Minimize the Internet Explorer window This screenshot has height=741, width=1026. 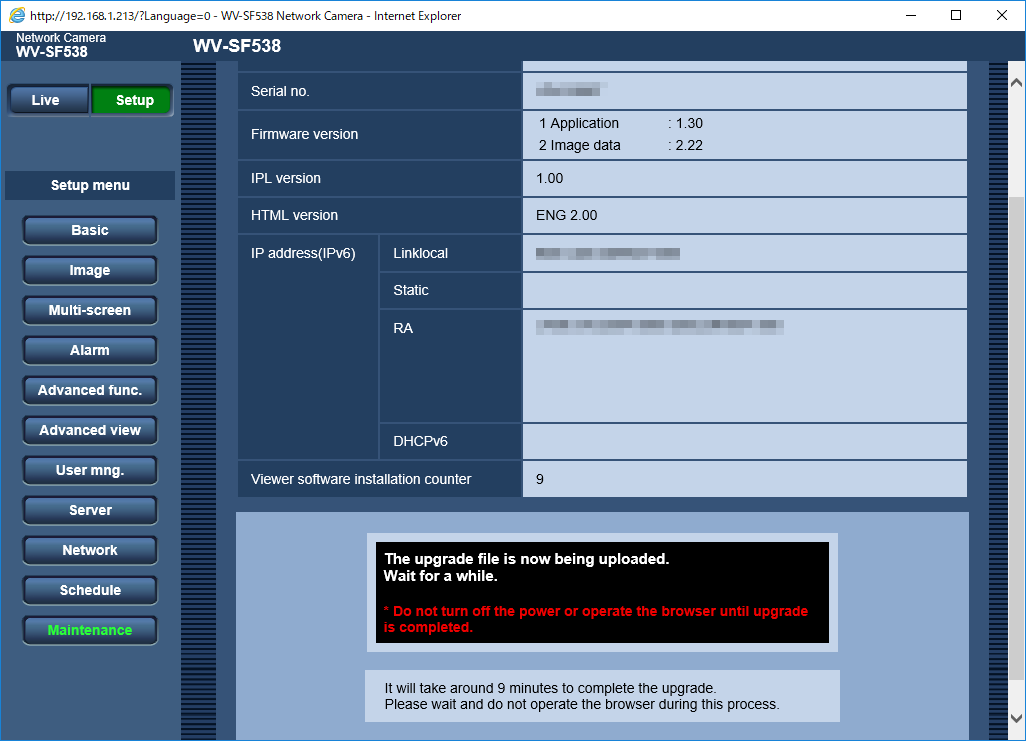911,15
